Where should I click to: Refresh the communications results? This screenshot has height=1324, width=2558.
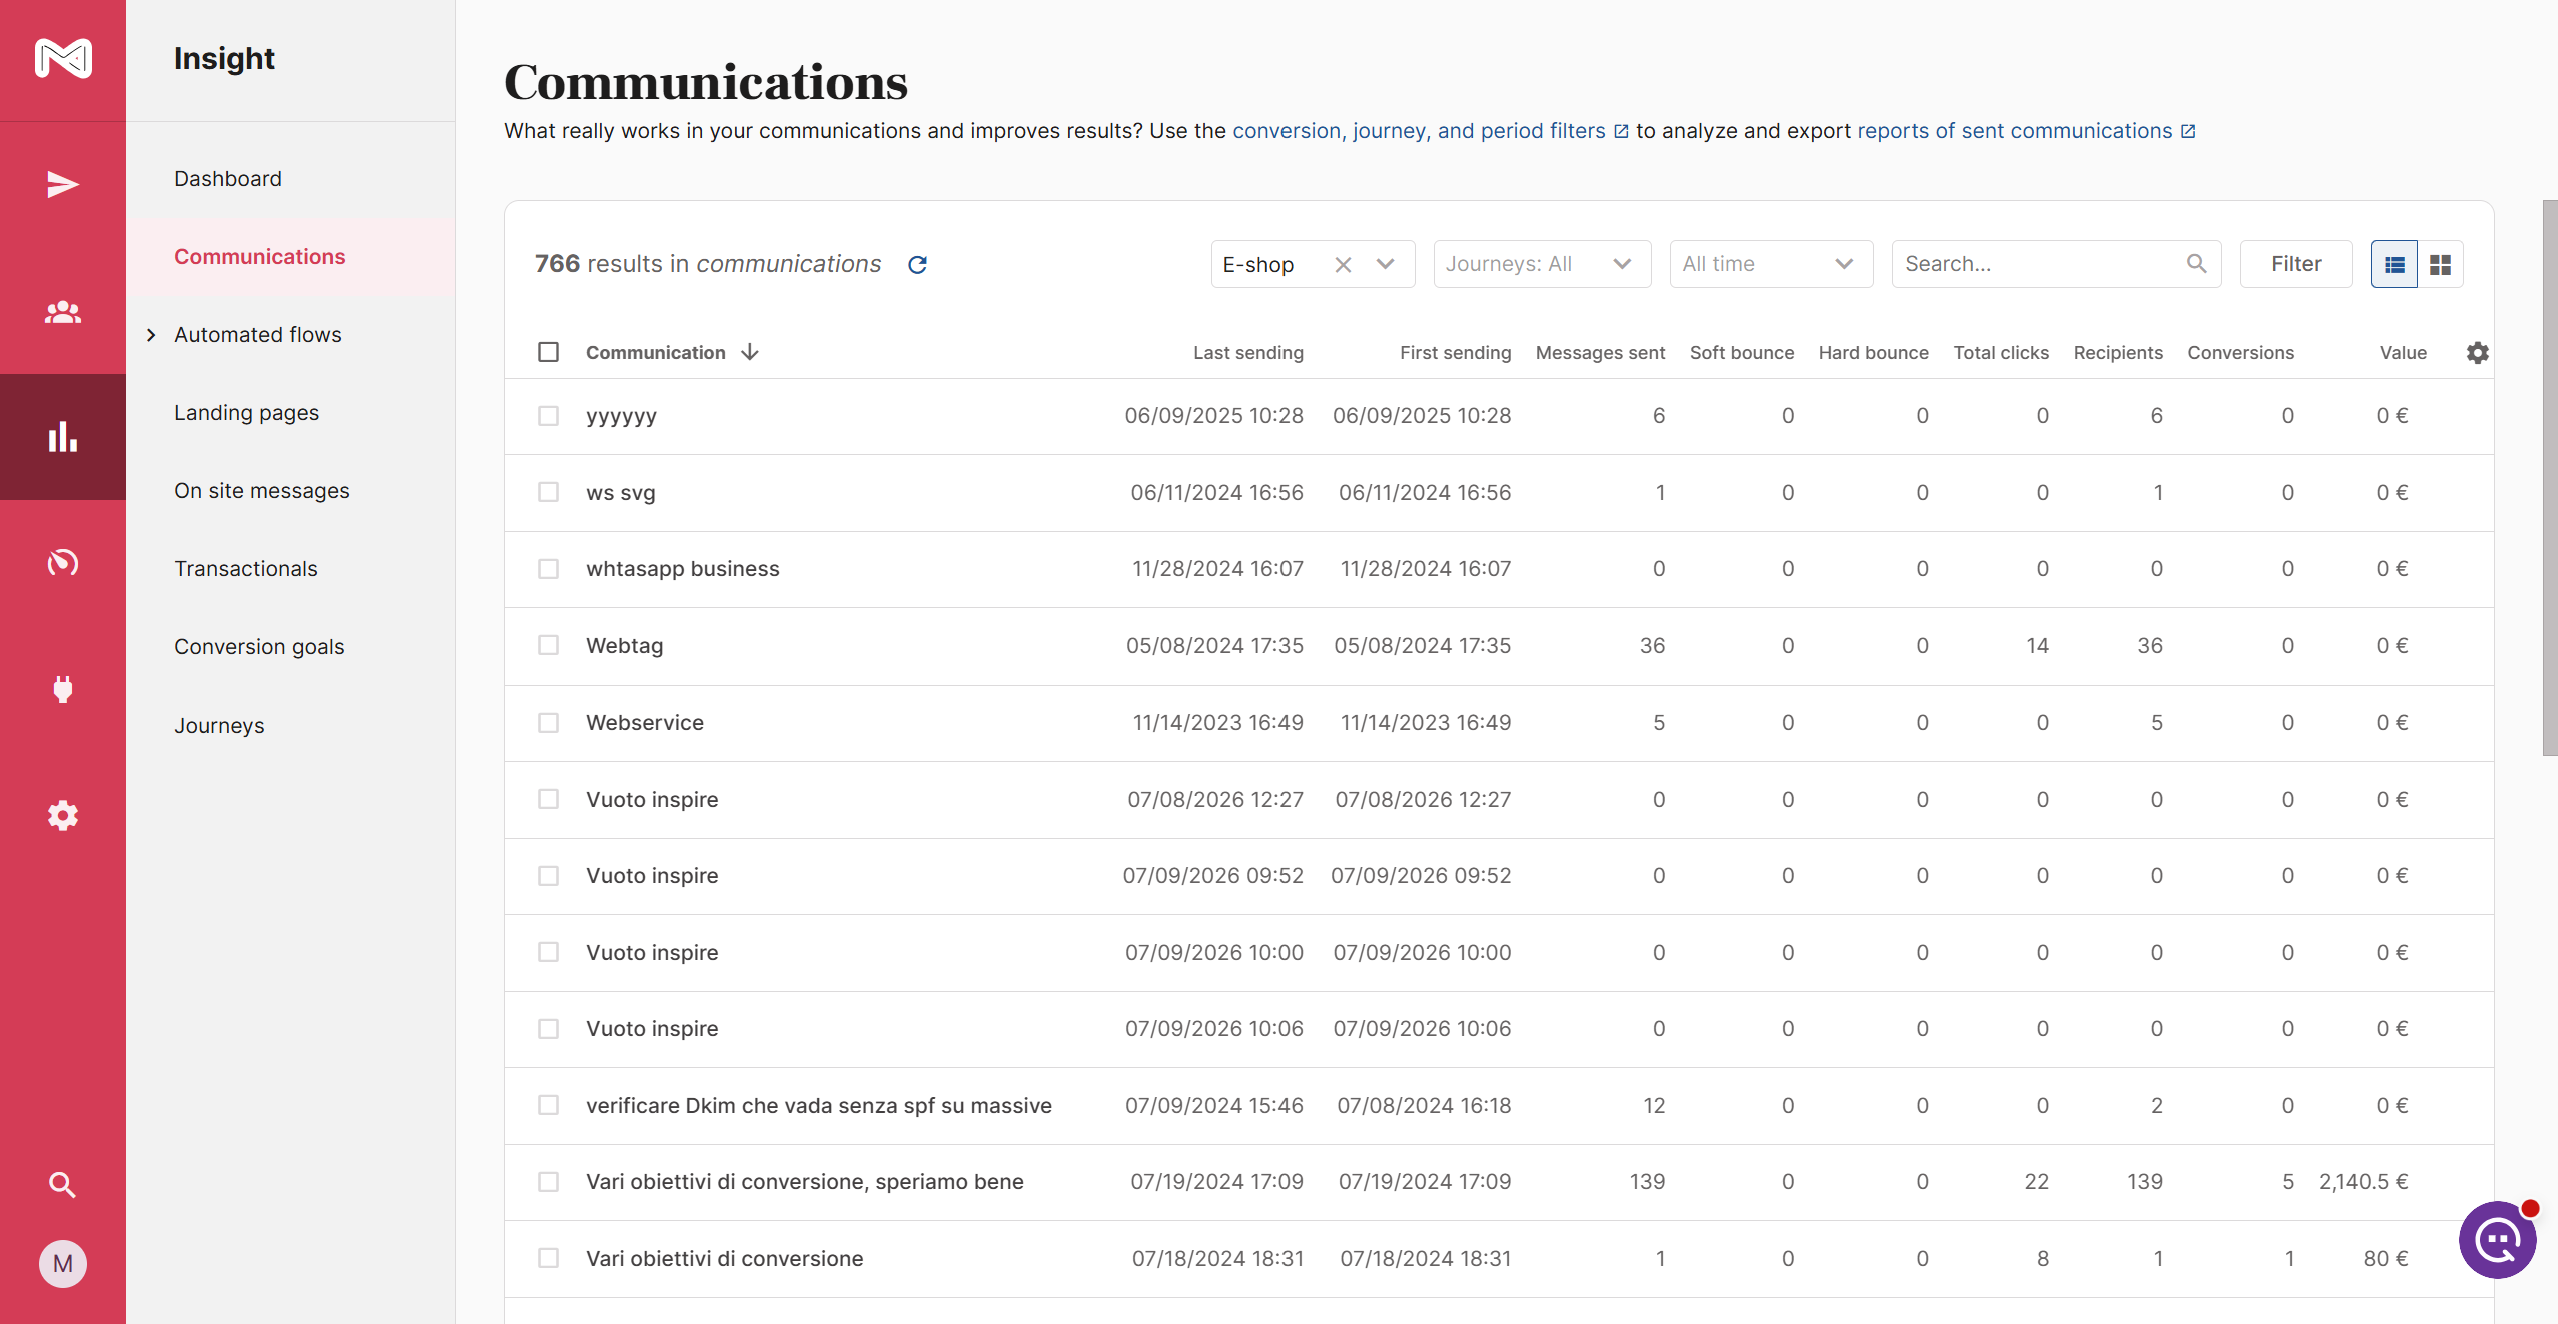pyautogui.click(x=917, y=264)
